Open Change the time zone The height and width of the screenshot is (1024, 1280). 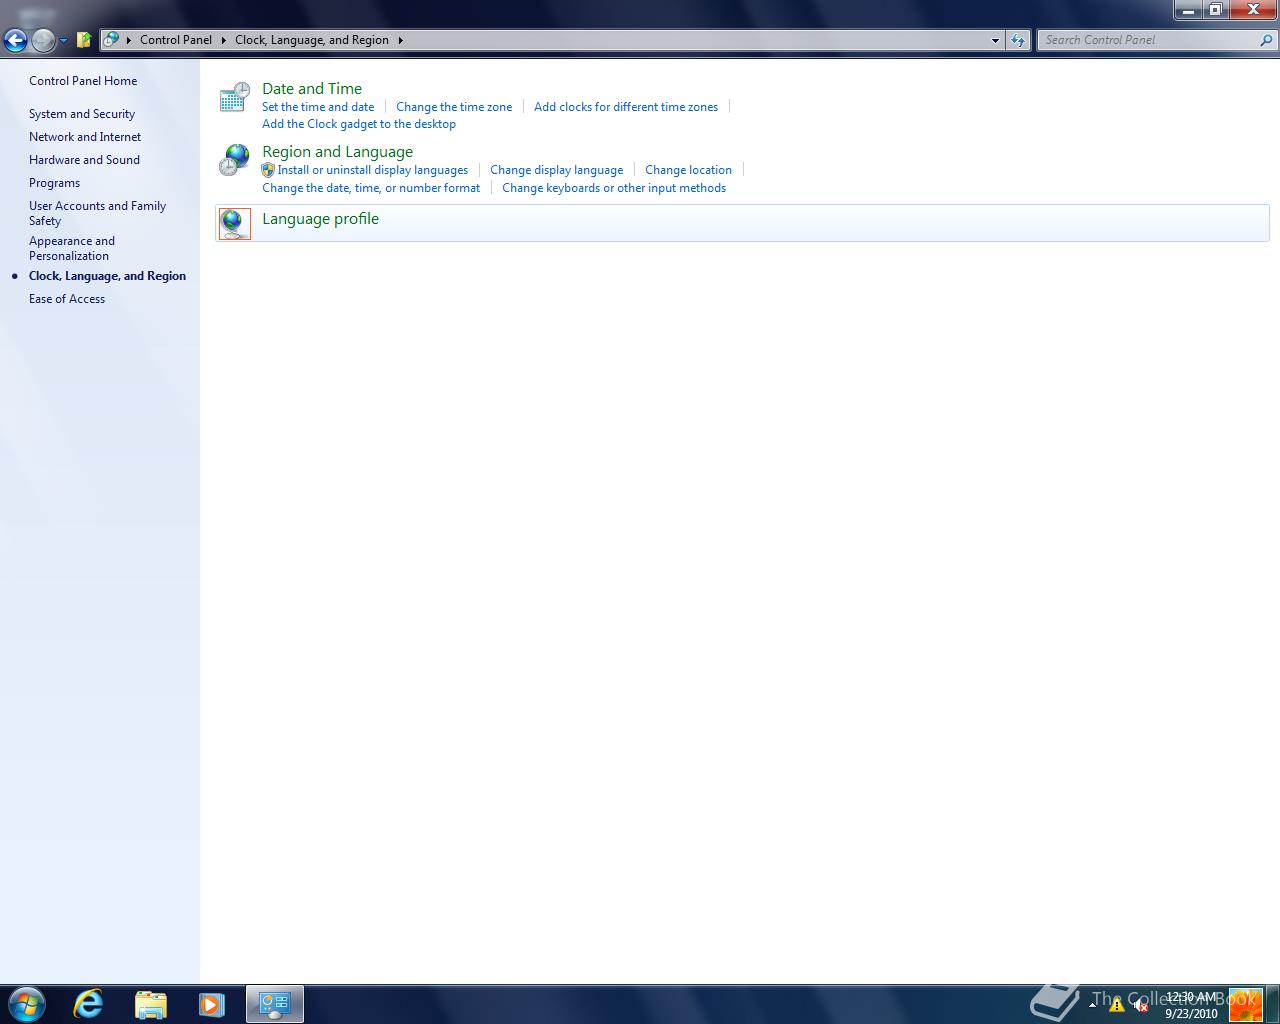(454, 107)
